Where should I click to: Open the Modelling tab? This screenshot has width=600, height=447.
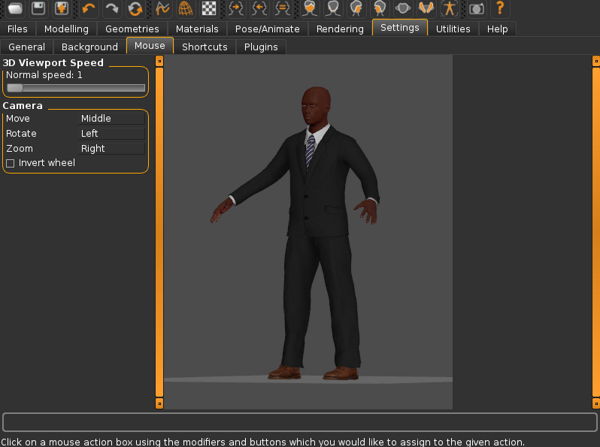[x=66, y=29]
